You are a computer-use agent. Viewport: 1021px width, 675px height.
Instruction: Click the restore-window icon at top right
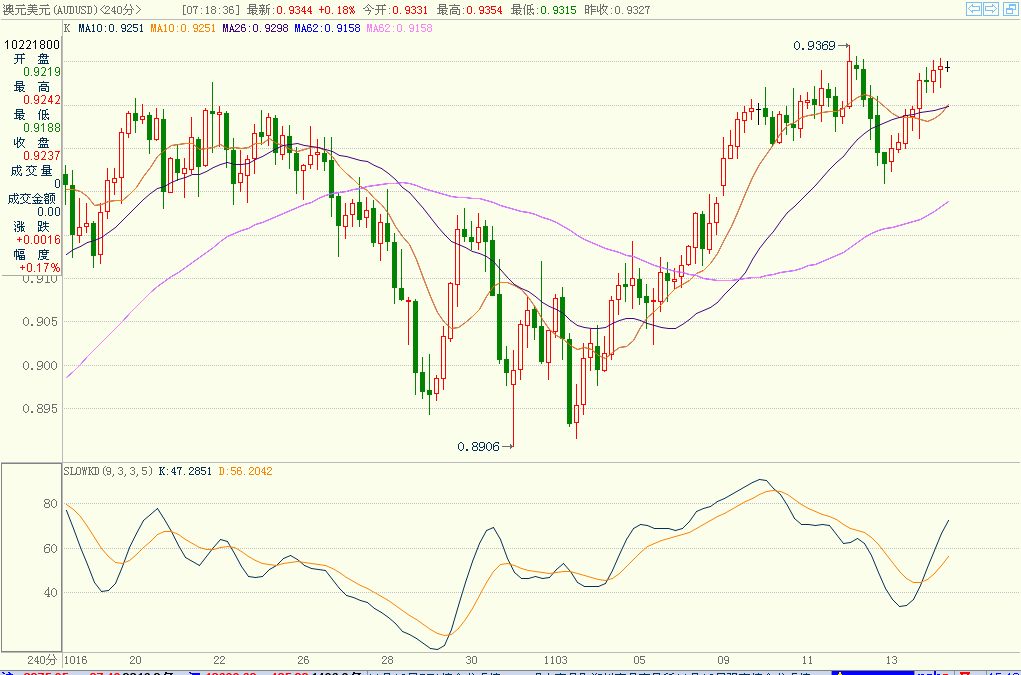pos(1010,8)
